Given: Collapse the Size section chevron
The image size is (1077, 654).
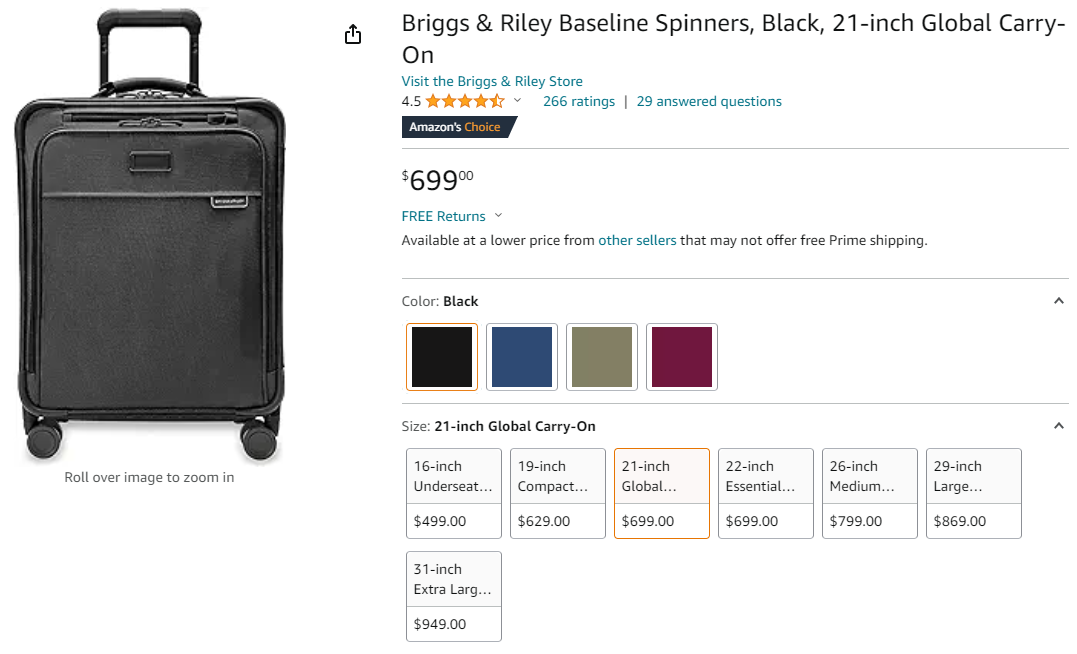Looking at the screenshot, I should [x=1059, y=426].
